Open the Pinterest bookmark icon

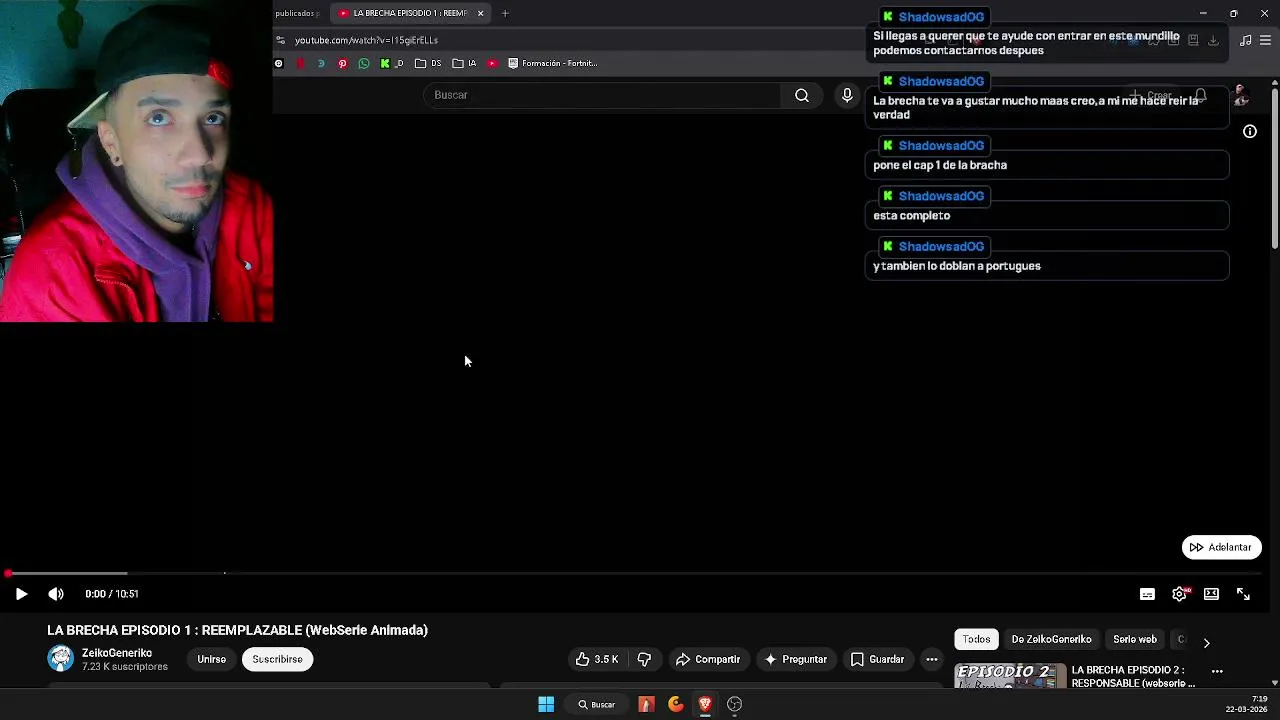pyautogui.click(x=342, y=63)
